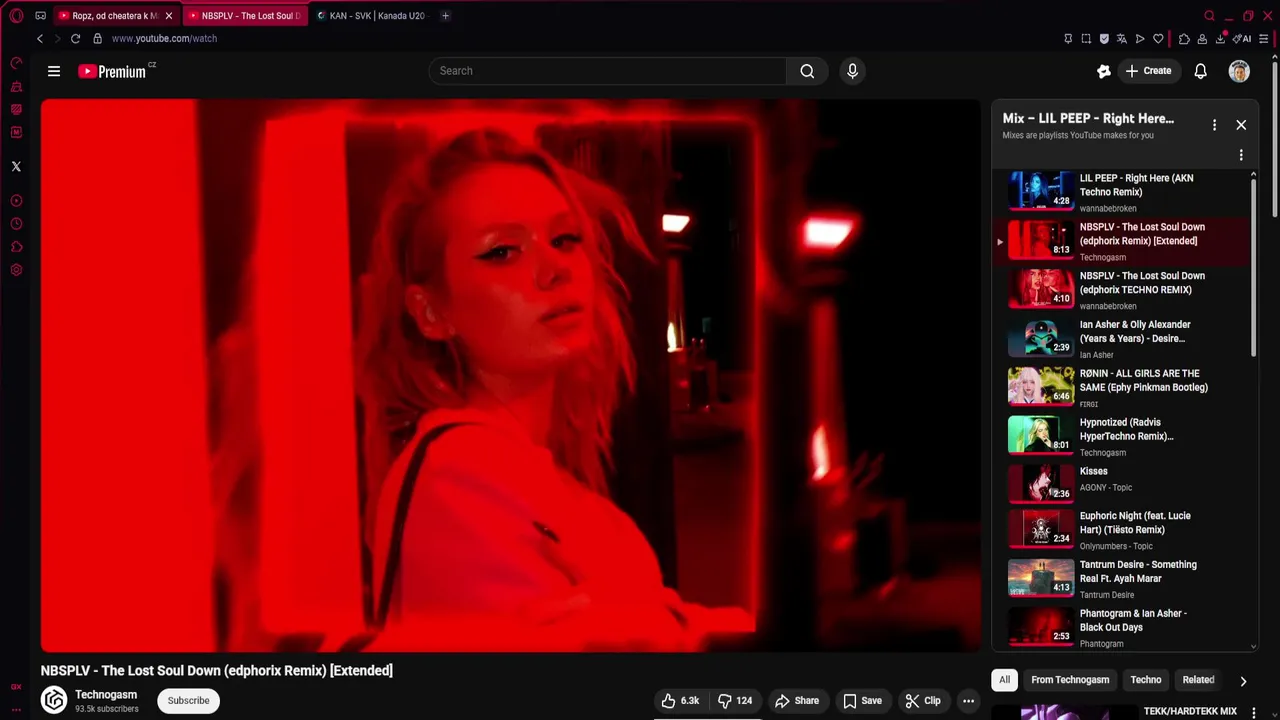Select the All filter chip
The image size is (1280, 720).
[1004, 680]
